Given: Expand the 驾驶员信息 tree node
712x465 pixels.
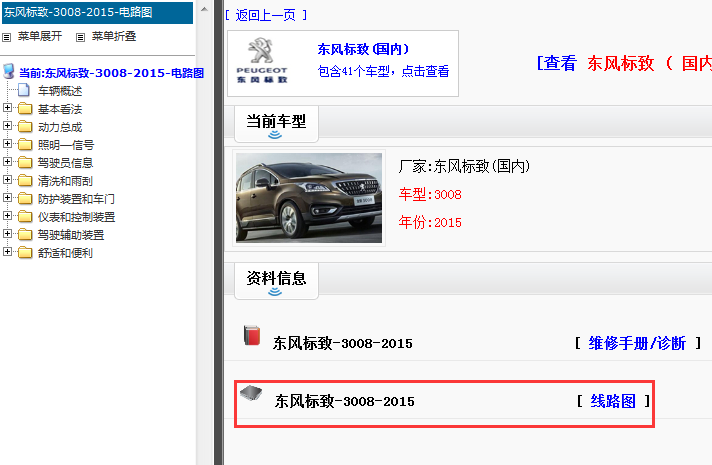Looking at the screenshot, I should click(7, 162).
